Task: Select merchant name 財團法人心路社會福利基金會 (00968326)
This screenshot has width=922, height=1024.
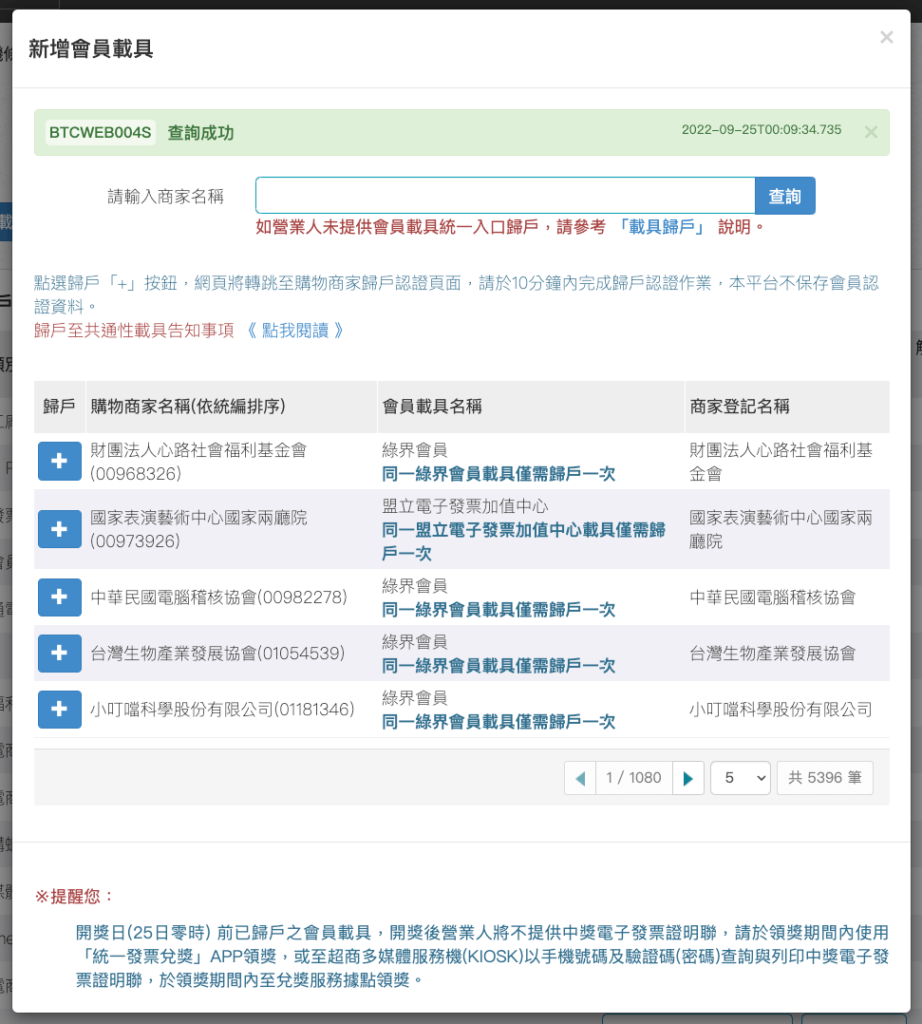Action: click(x=199, y=462)
